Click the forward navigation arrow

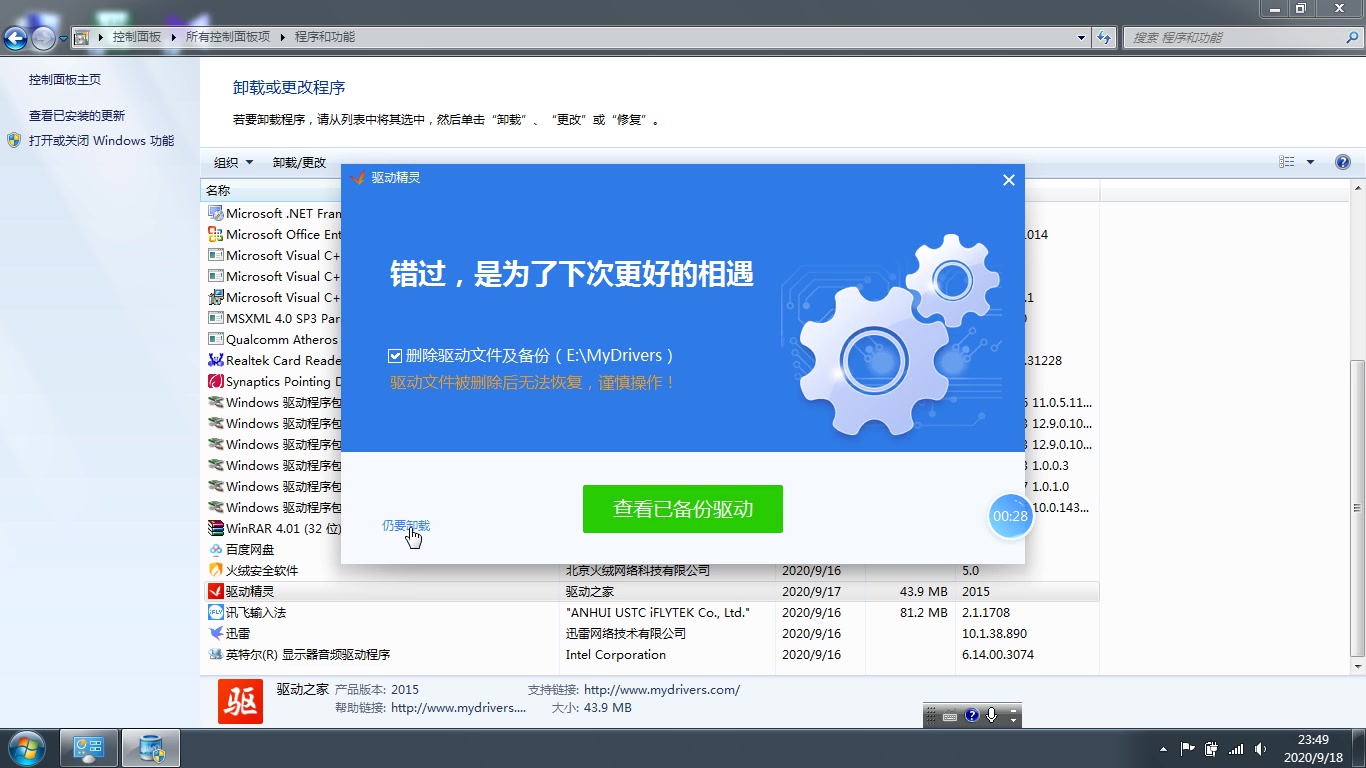tap(43, 38)
